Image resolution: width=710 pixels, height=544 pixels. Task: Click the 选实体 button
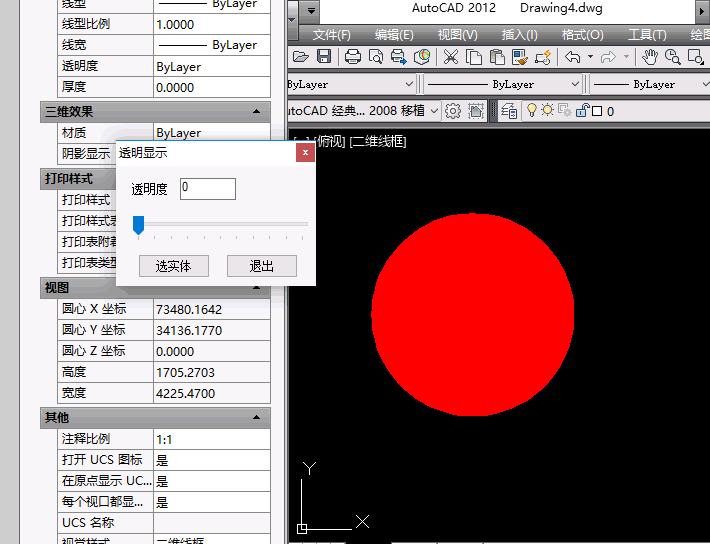pyautogui.click(x=174, y=266)
